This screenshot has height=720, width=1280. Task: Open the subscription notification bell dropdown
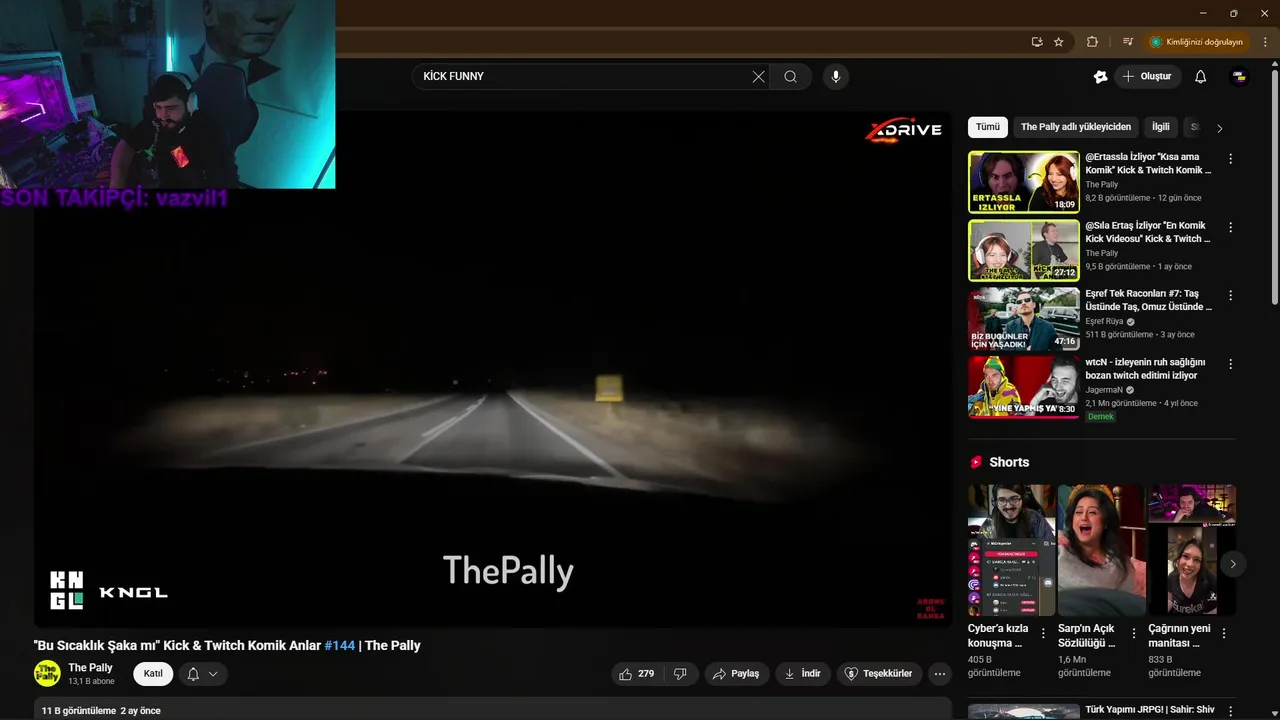pos(202,674)
